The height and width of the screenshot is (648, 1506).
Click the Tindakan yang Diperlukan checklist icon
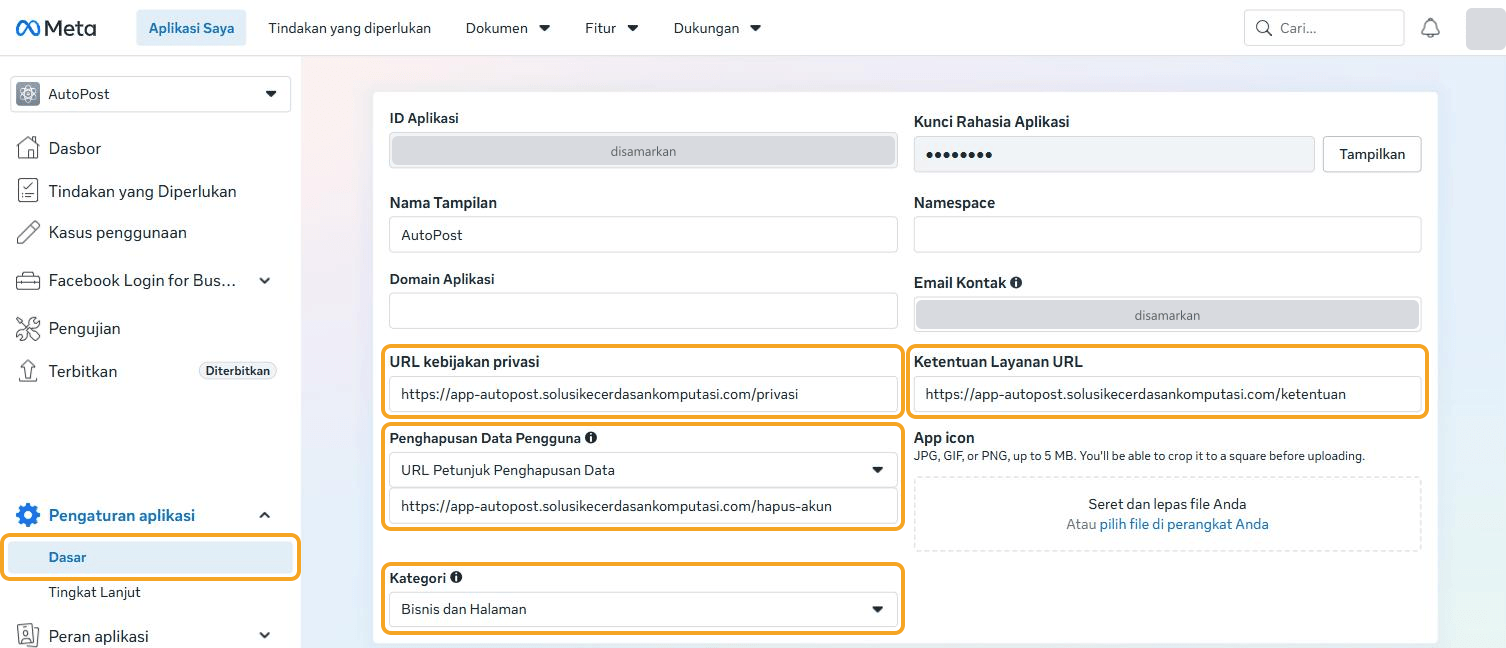(28, 191)
